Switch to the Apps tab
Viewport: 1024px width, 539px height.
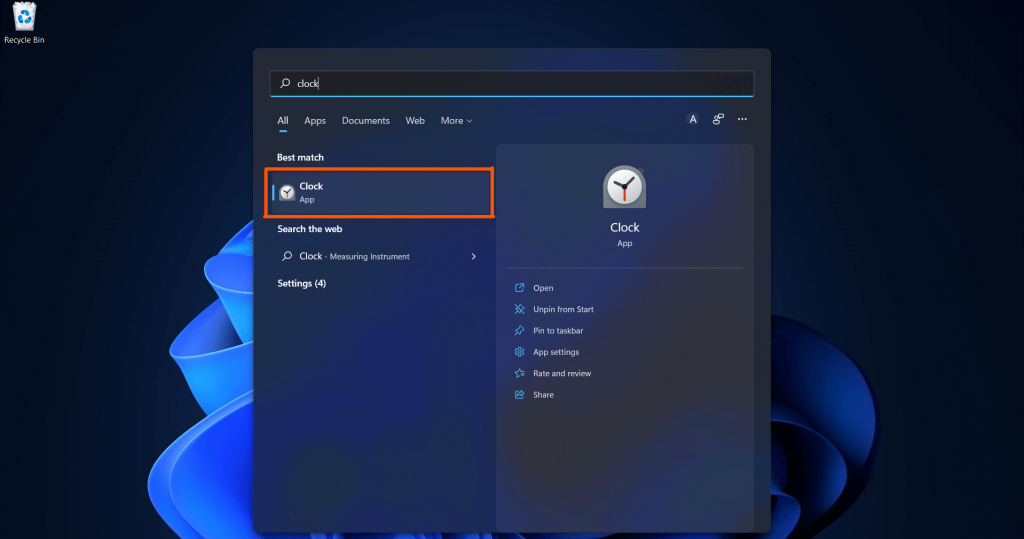tap(315, 121)
